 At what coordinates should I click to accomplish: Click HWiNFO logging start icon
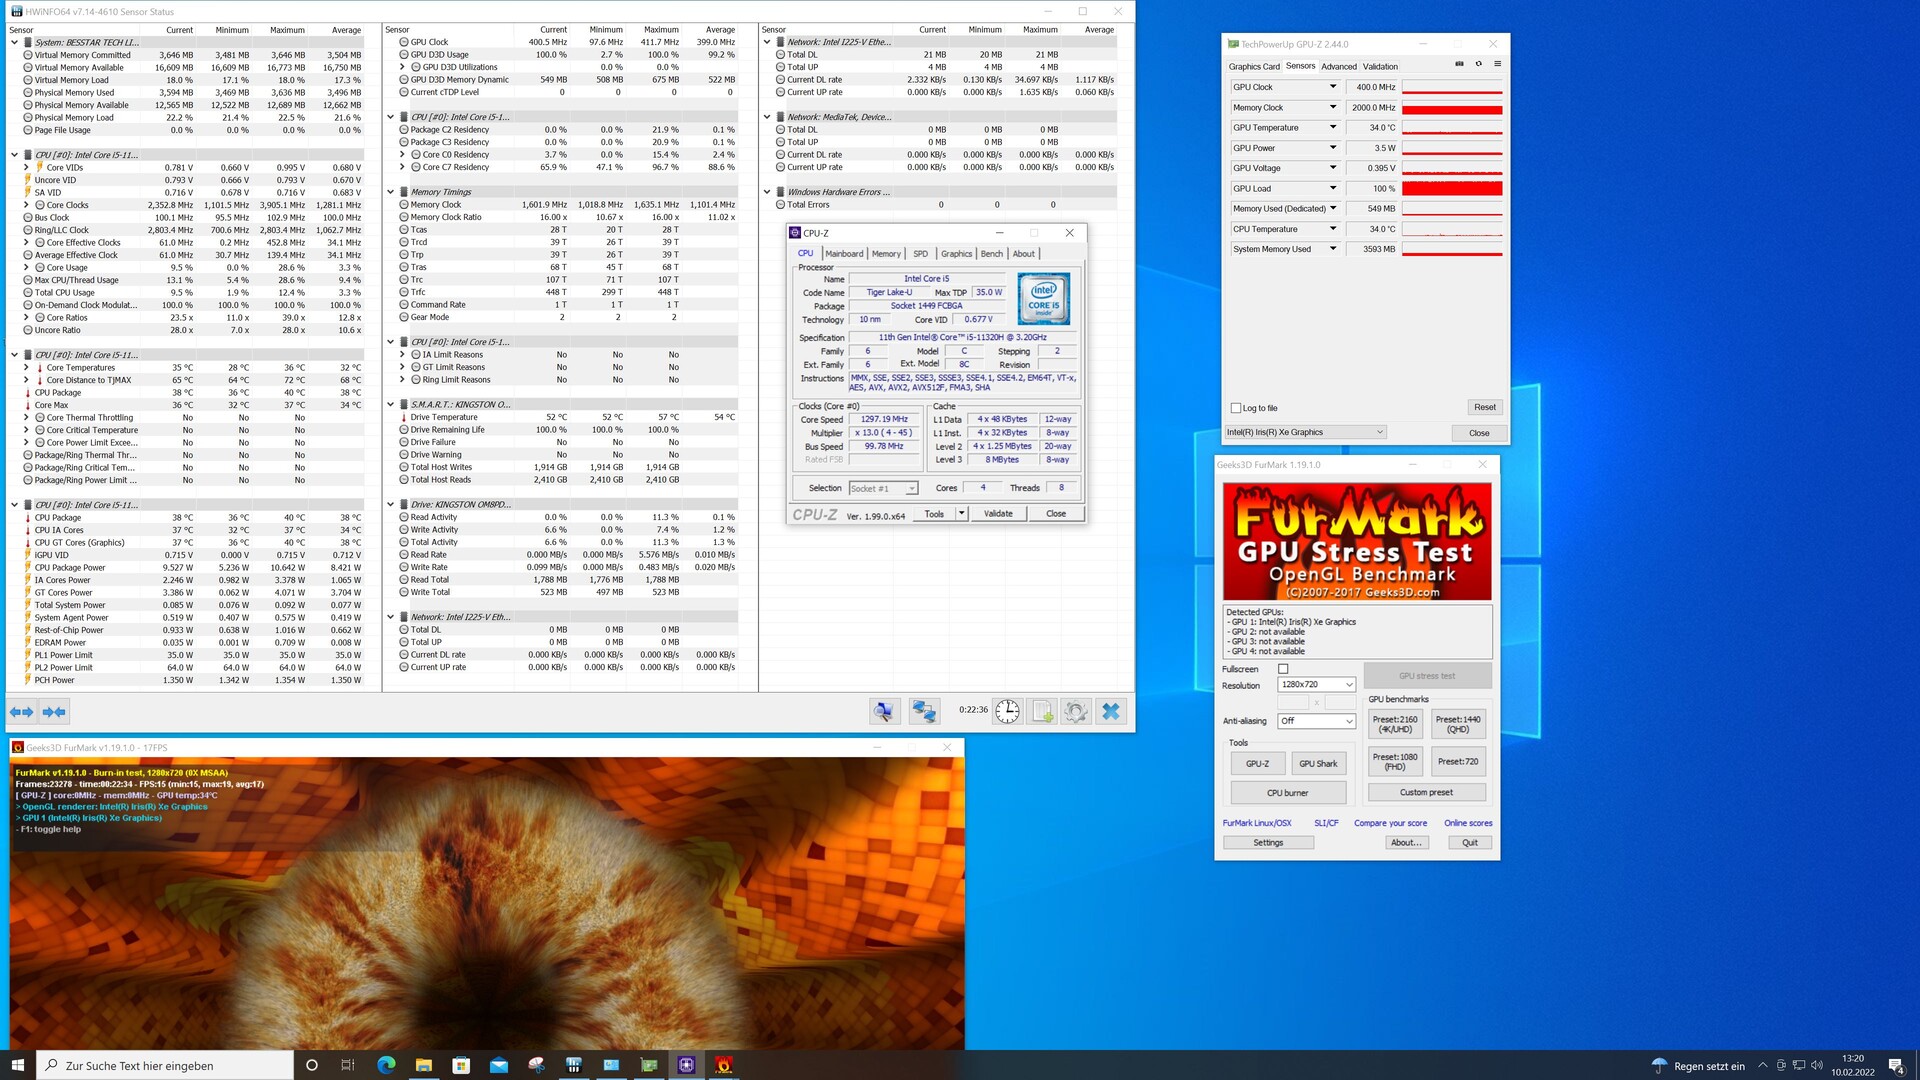(1042, 711)
